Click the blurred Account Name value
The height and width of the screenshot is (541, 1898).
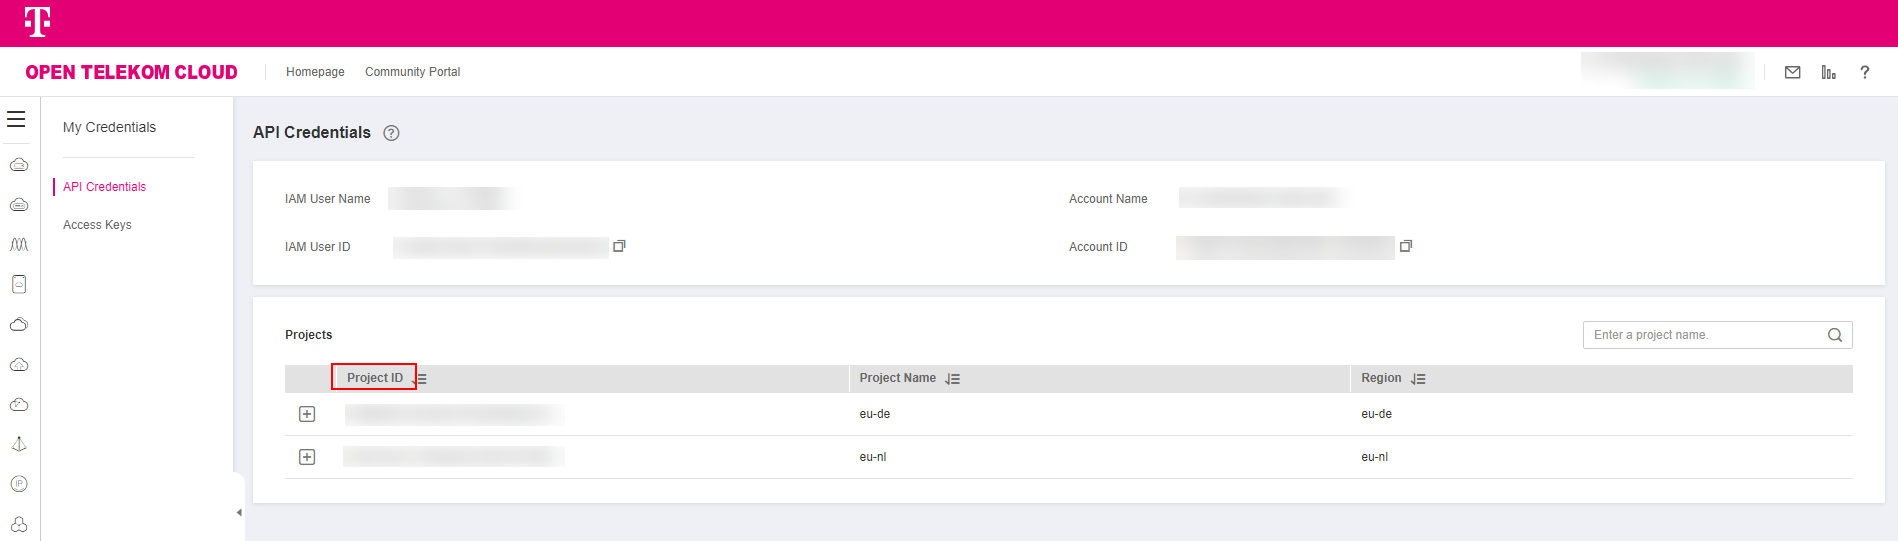[1262, 198]
